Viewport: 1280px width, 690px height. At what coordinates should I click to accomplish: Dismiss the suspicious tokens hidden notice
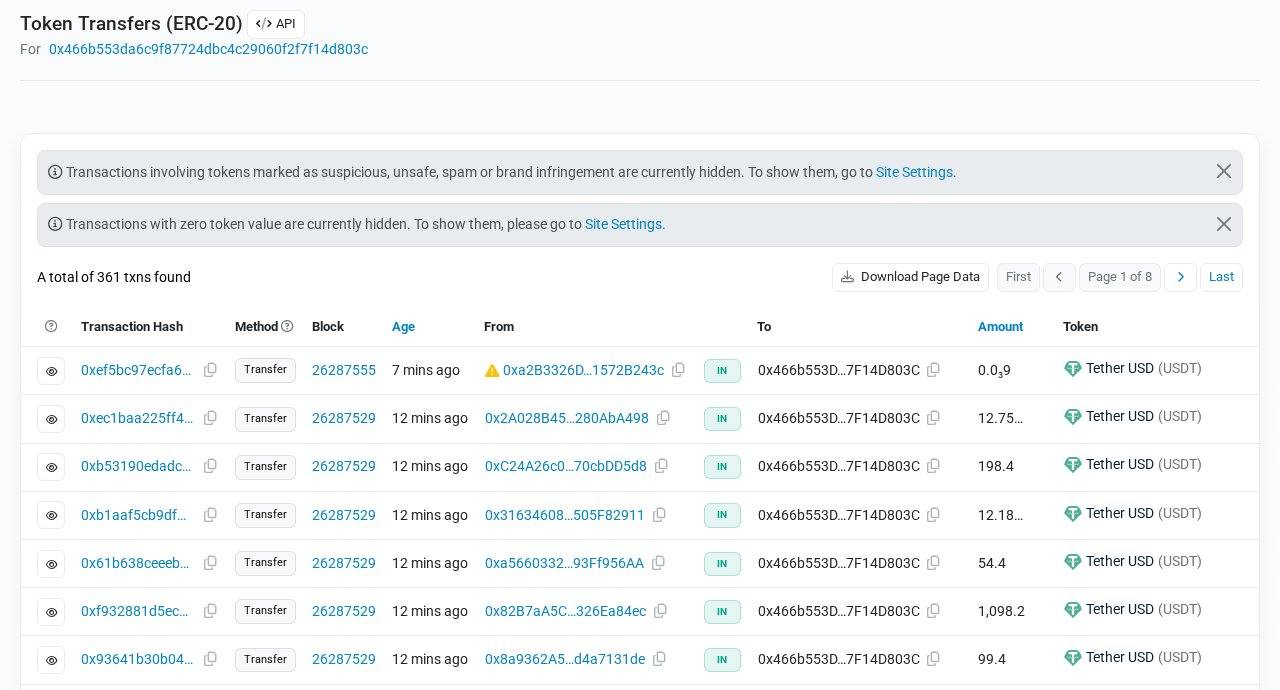(x=1224, y=171)
